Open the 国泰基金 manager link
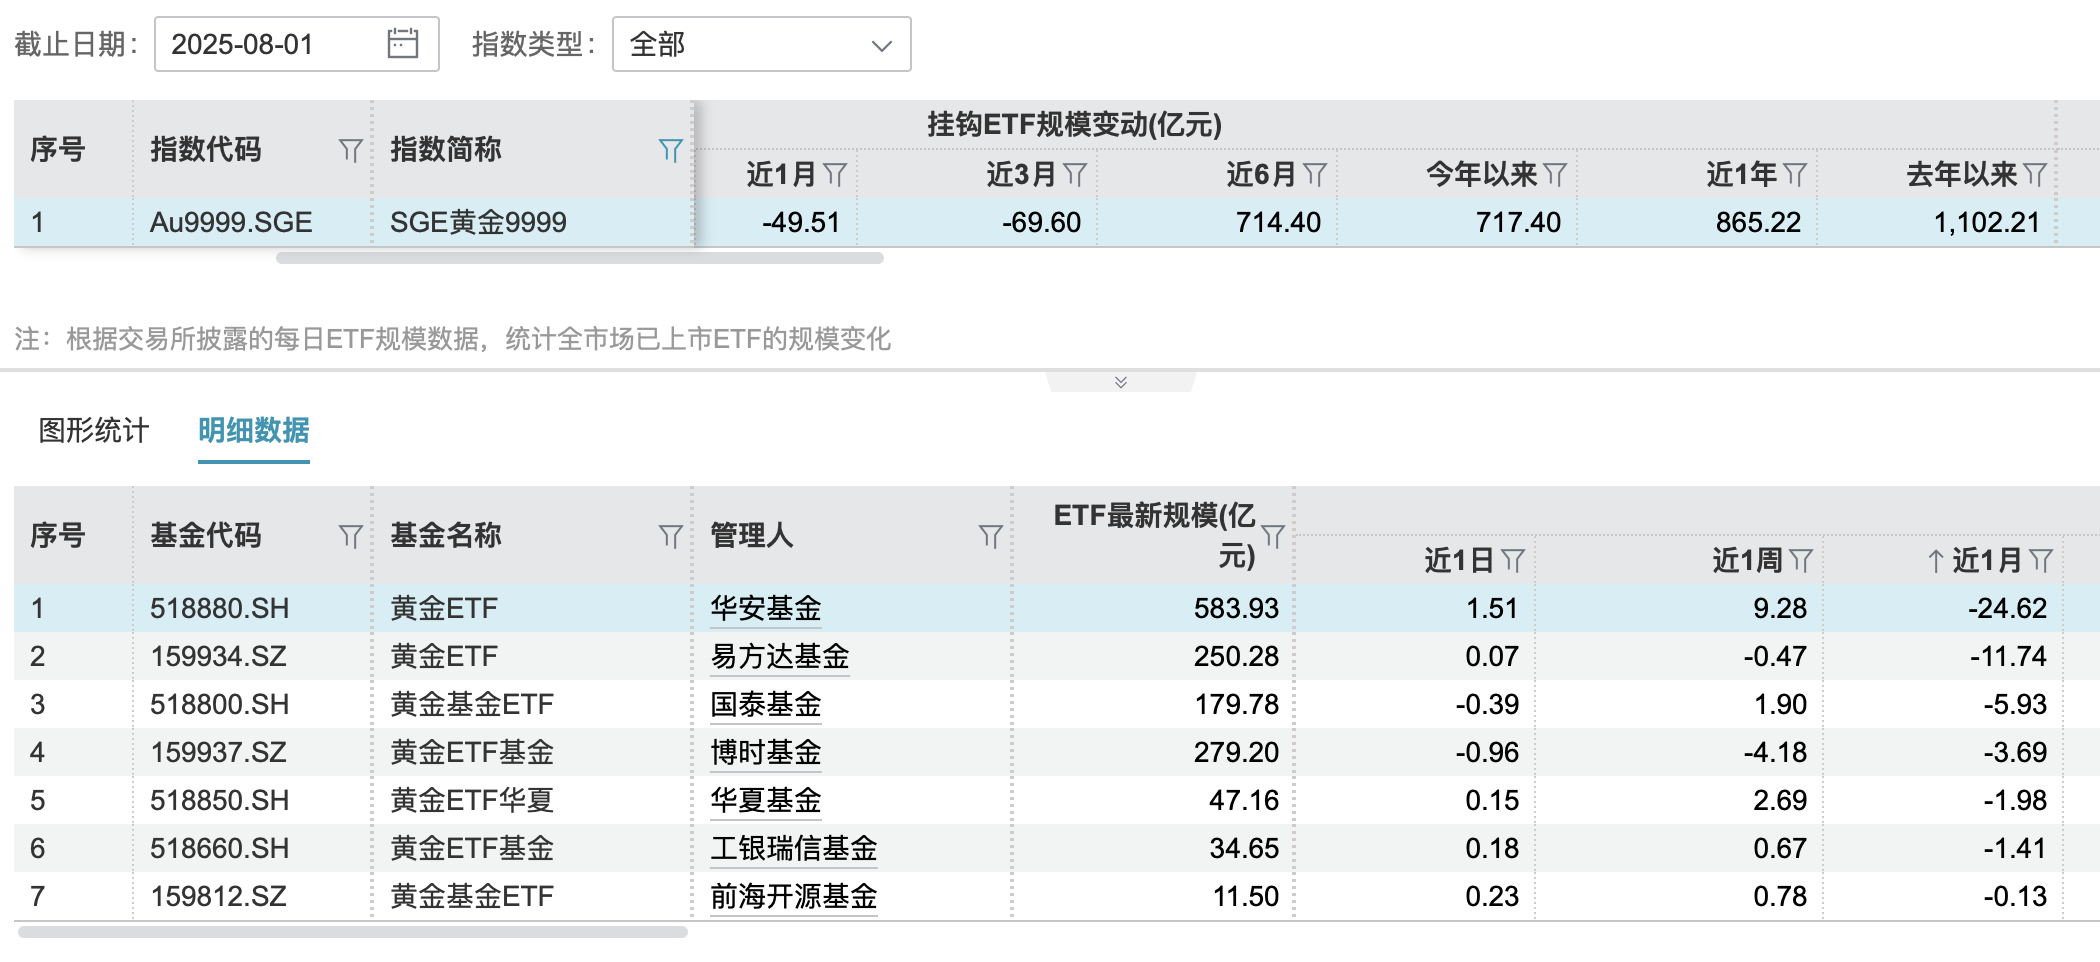This screenshot has height=962, width=2100. [766, 704]
